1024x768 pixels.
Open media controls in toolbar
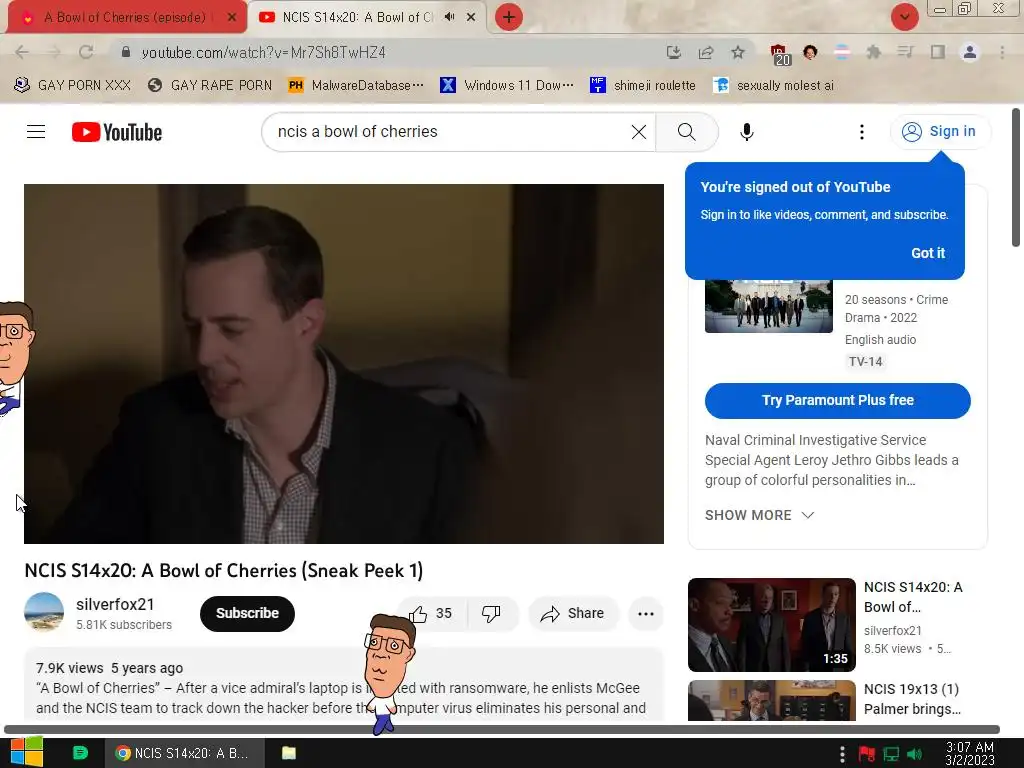pos(905,52)
